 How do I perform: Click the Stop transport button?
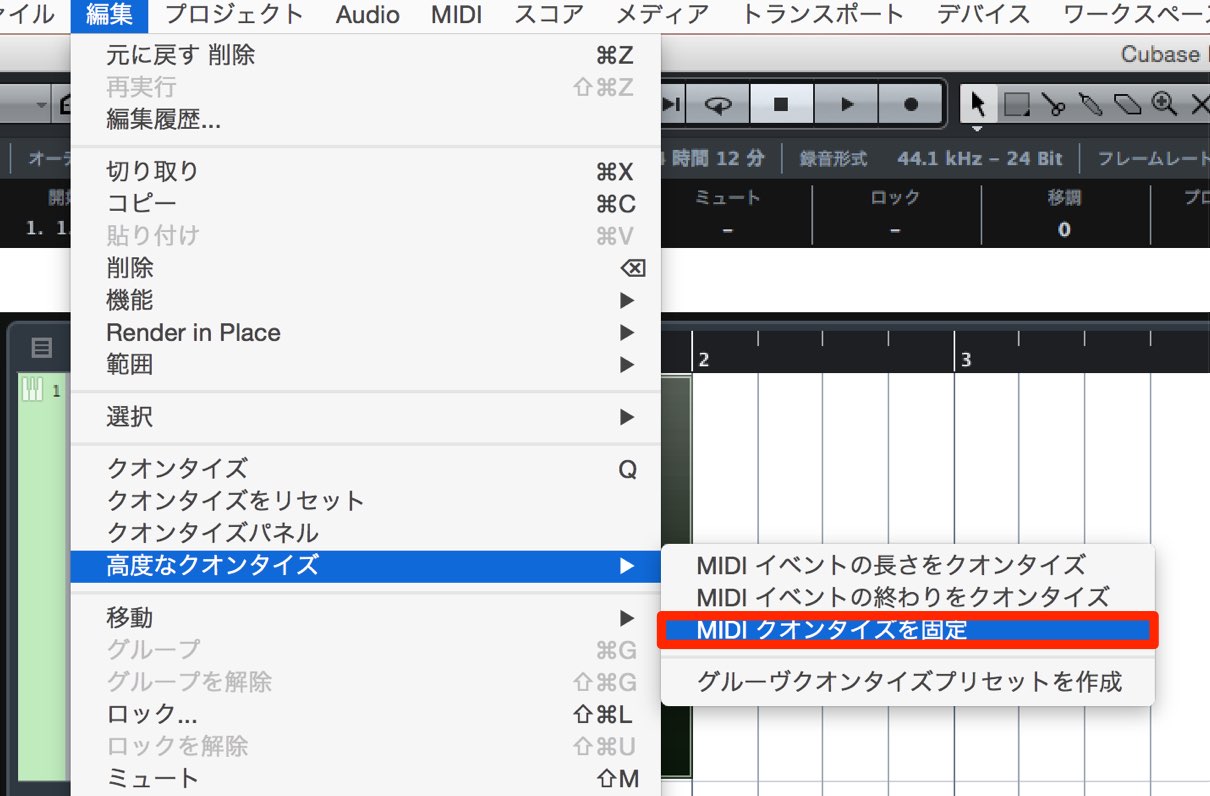[x=782, y=104]
